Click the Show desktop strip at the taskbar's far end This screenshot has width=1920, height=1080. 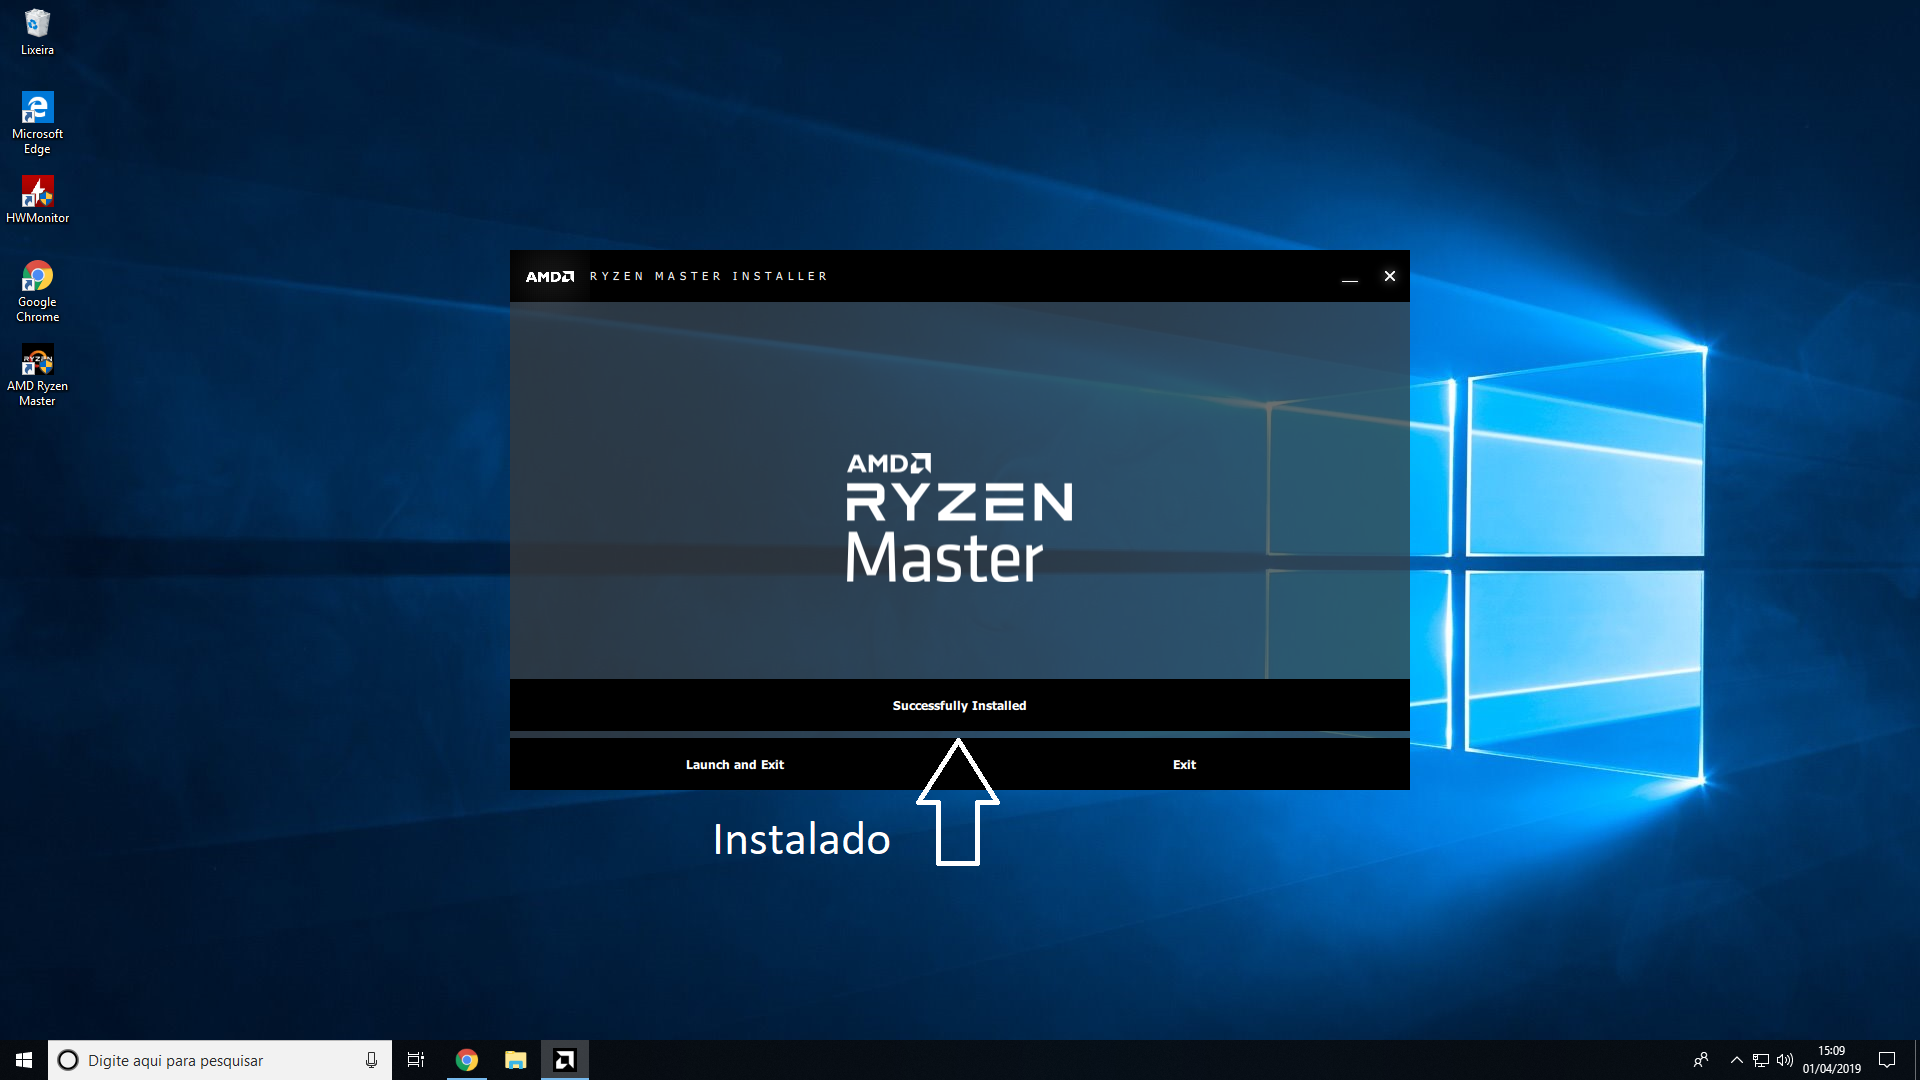[x=1916, y=1060]
